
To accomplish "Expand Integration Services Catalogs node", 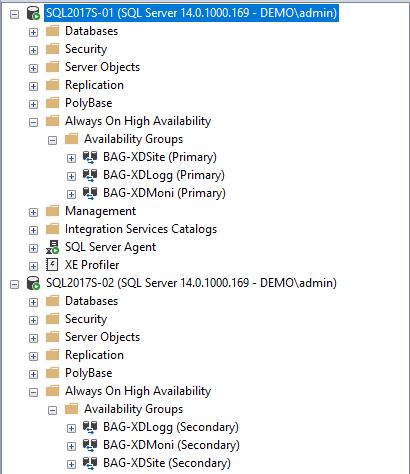I will pos(33,230).
